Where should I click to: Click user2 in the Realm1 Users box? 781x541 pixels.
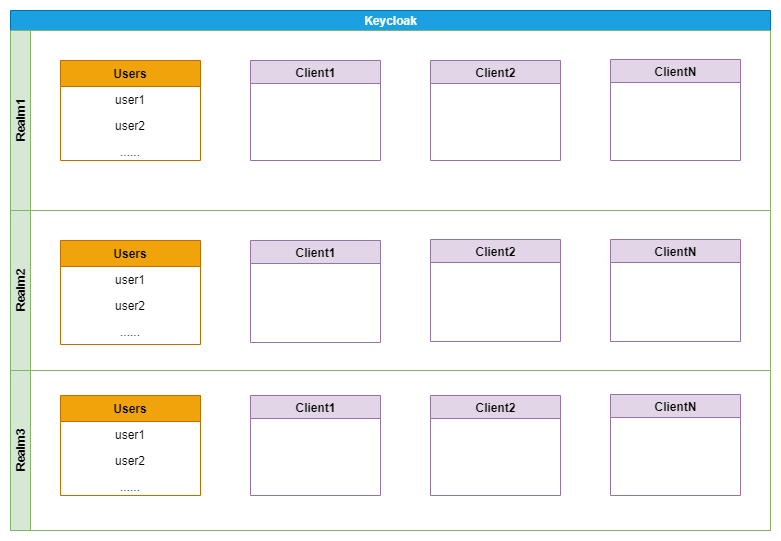coord(130,126)
